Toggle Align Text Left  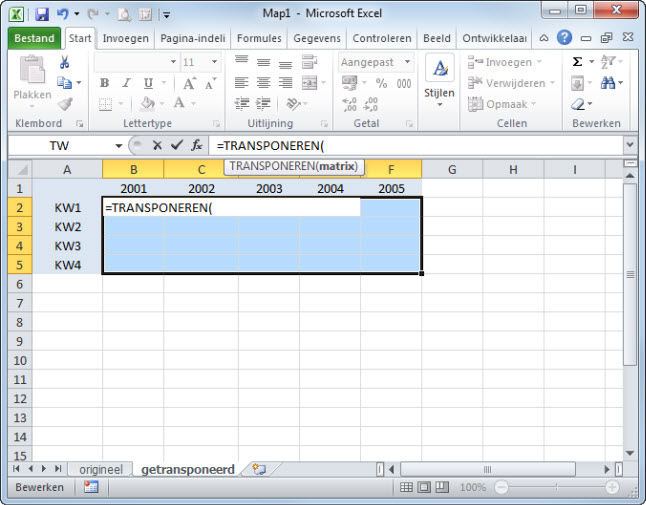[x=241, y=83]
